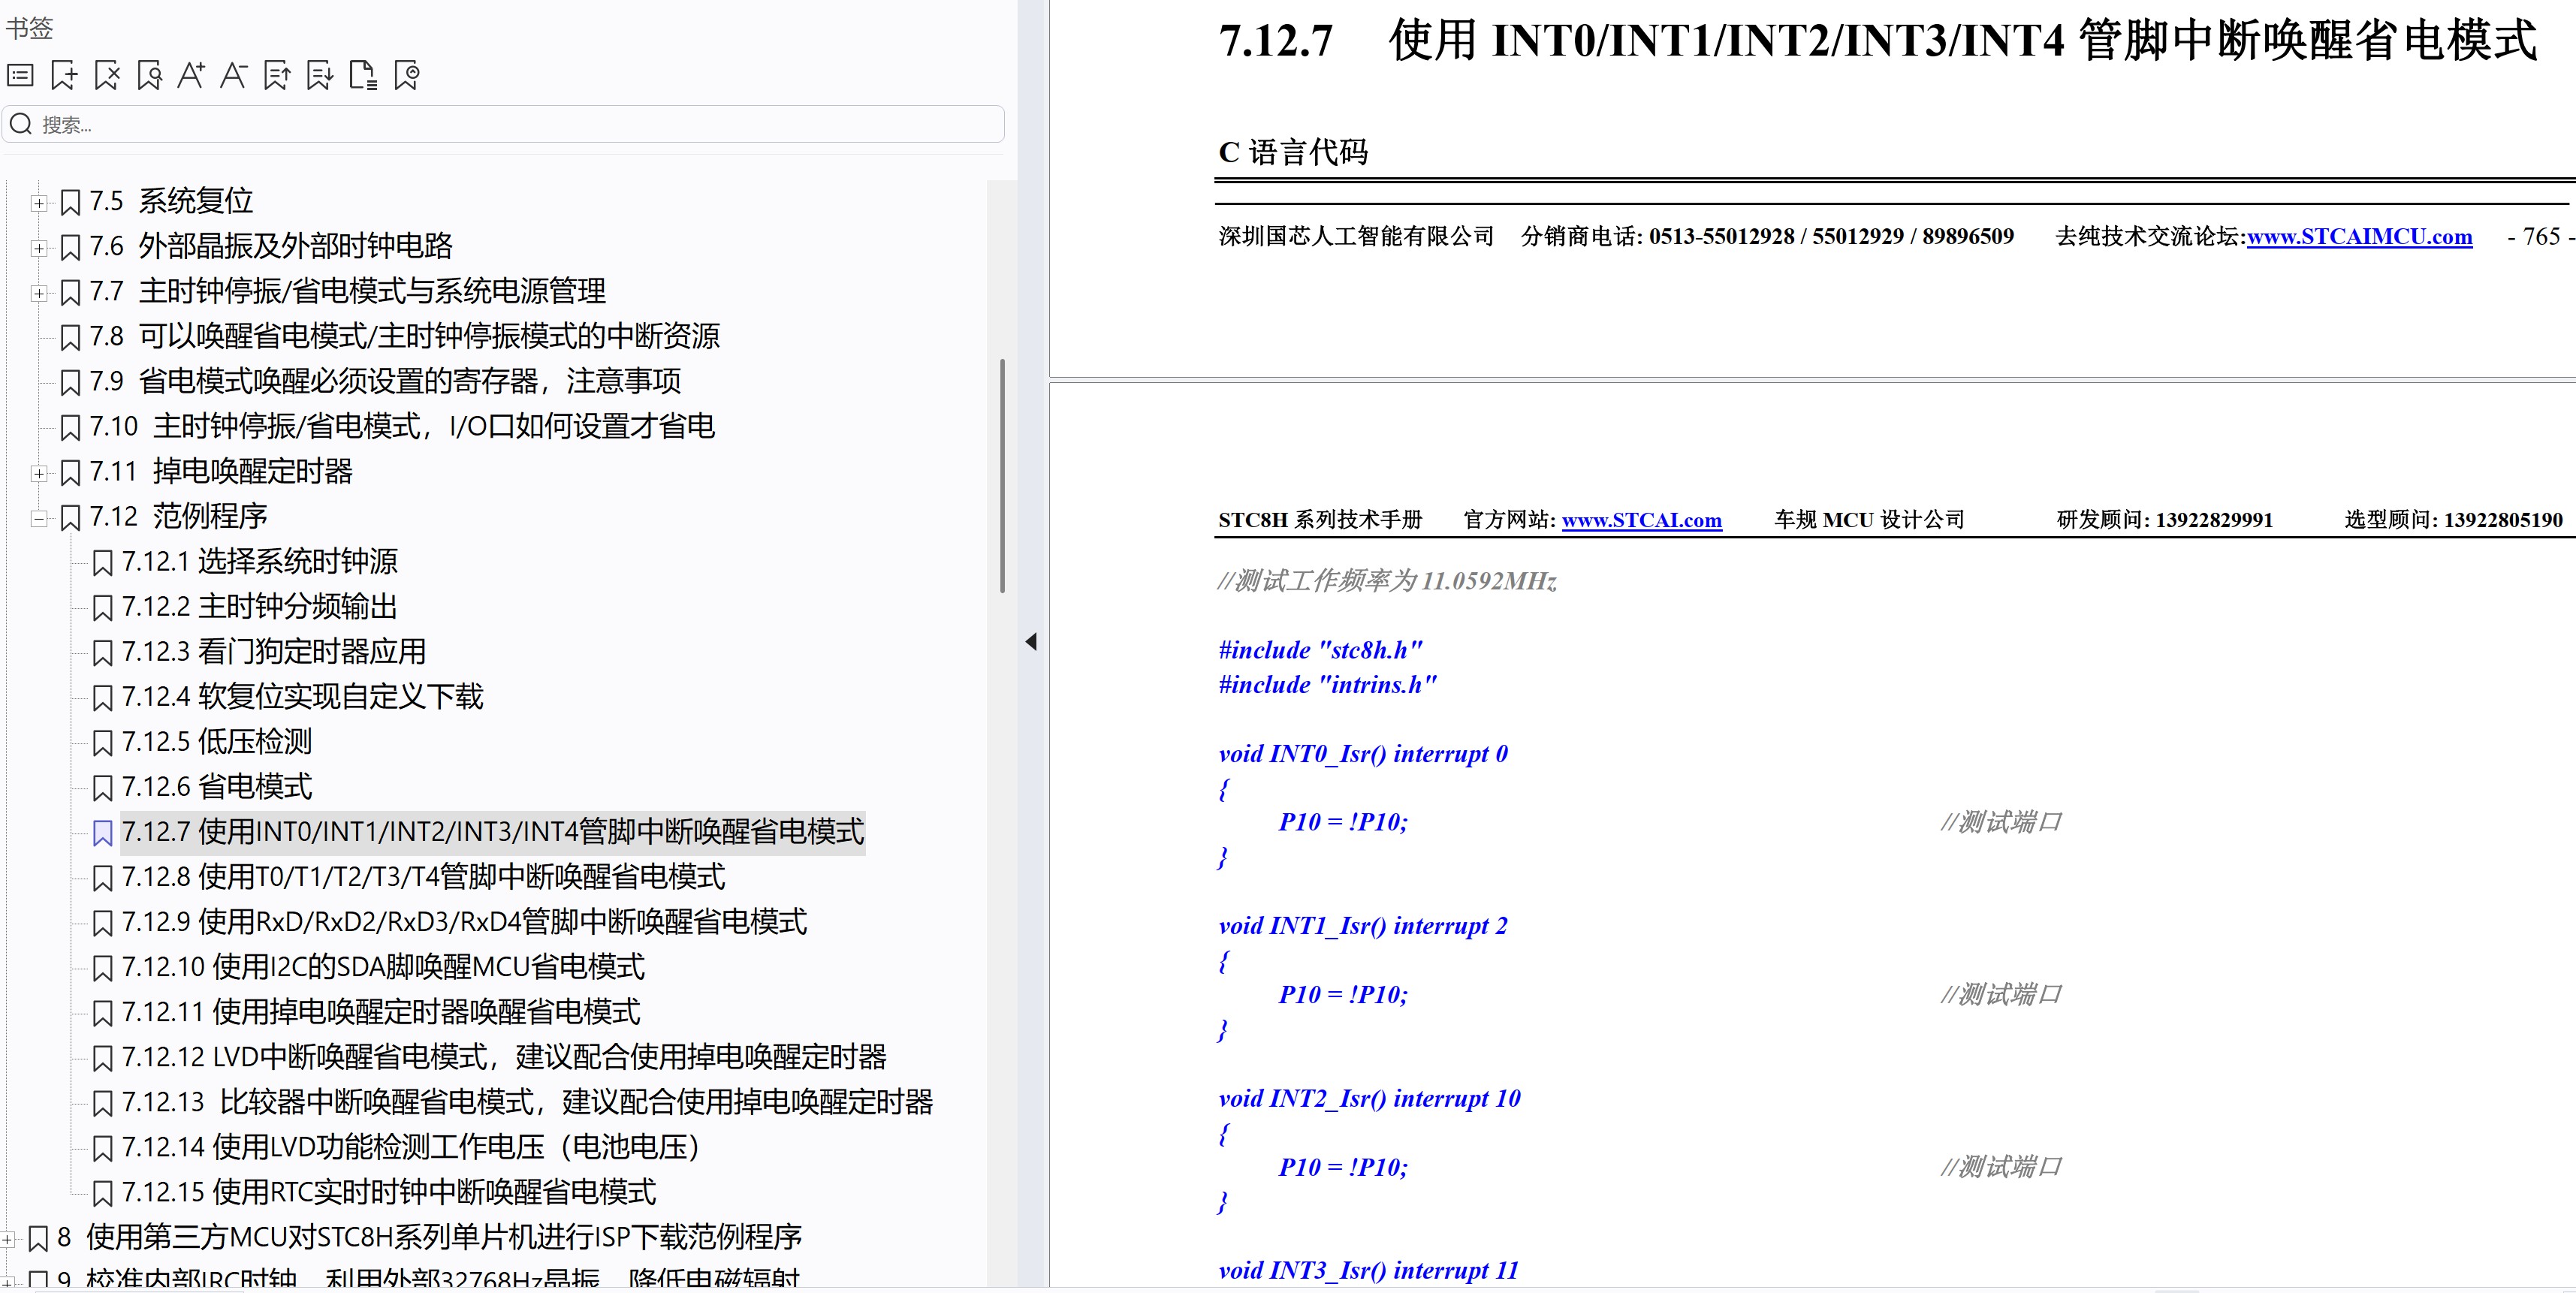Go to bookmark 7.12.6 省电模式

pyautogui.click(x=217, y=786)
